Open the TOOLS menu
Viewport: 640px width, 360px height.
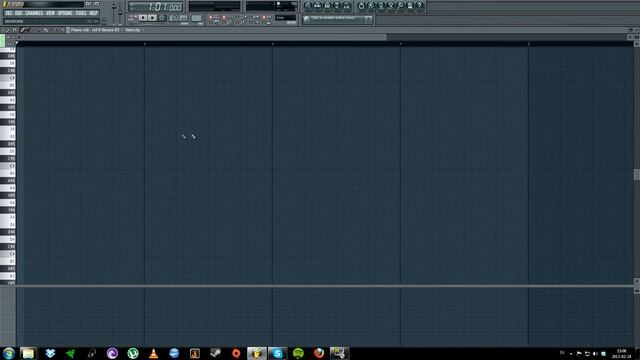pos(81,13)
